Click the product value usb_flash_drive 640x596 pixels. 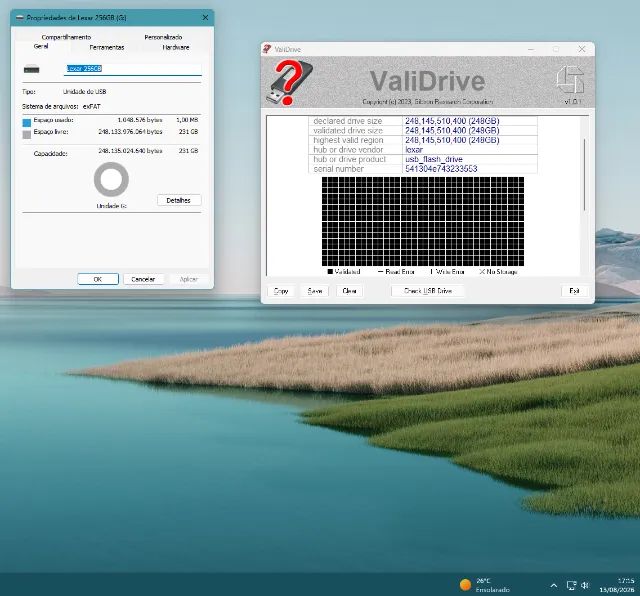click(434, 159)
